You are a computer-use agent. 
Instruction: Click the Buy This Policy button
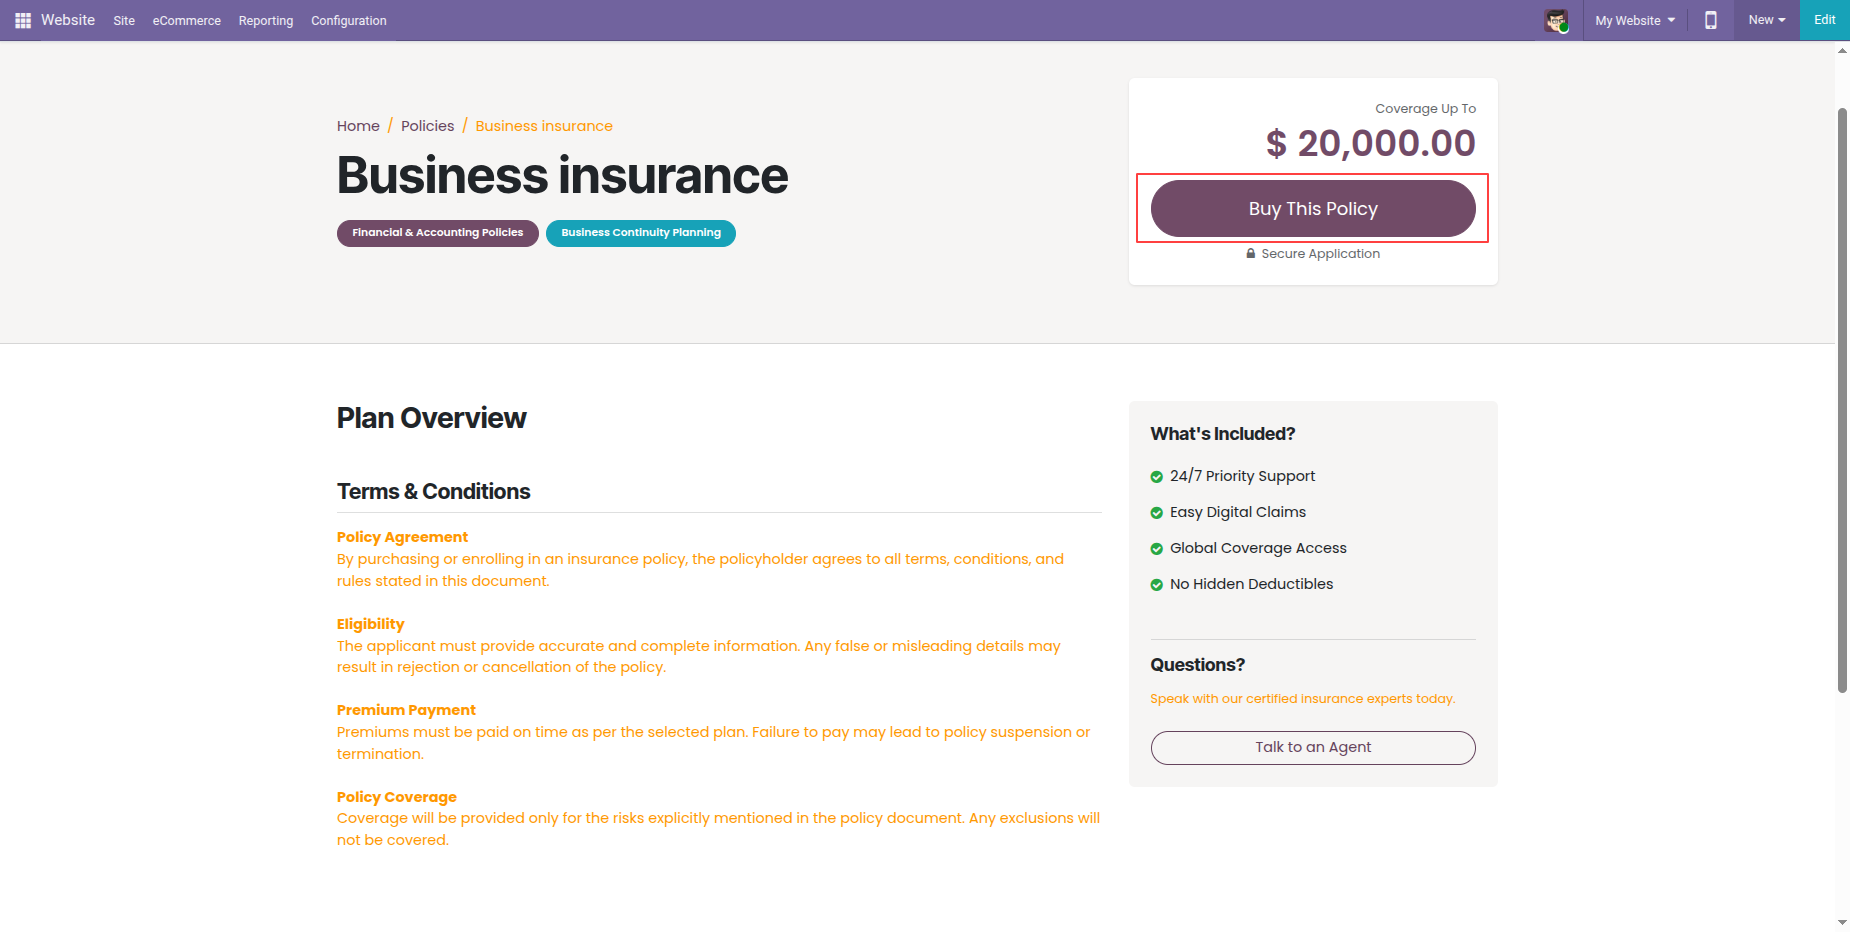click(1313, 208)
